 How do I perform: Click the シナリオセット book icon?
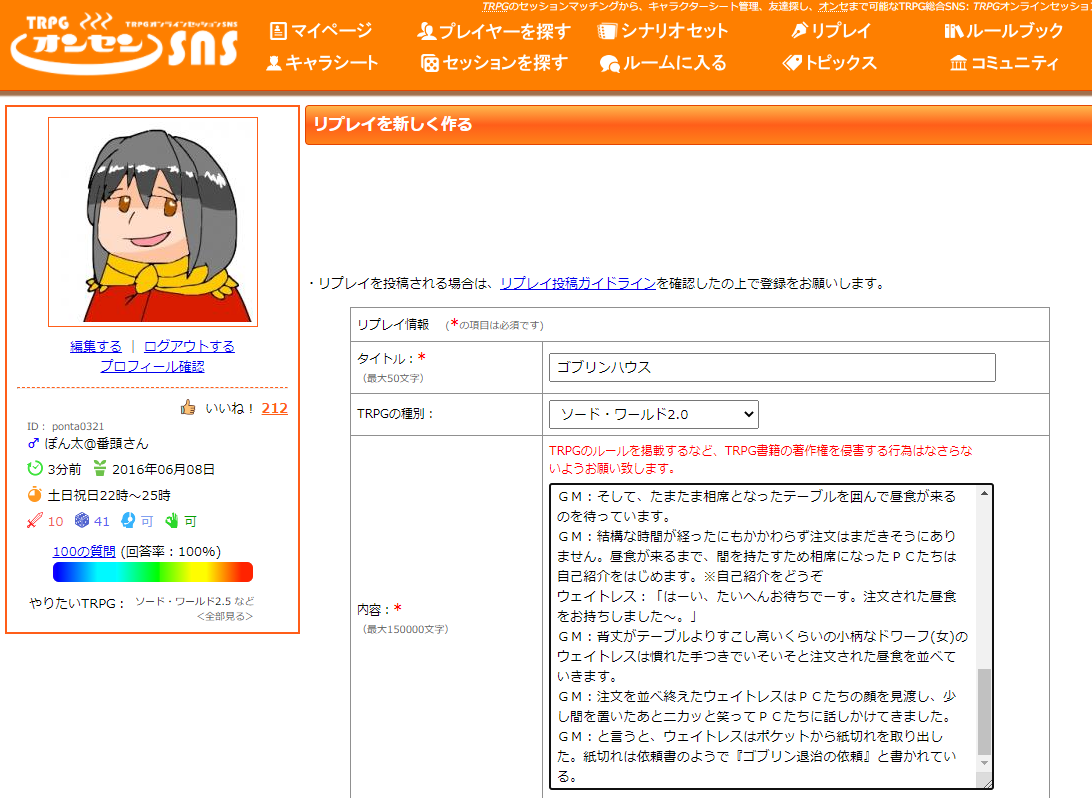point(607,31)
